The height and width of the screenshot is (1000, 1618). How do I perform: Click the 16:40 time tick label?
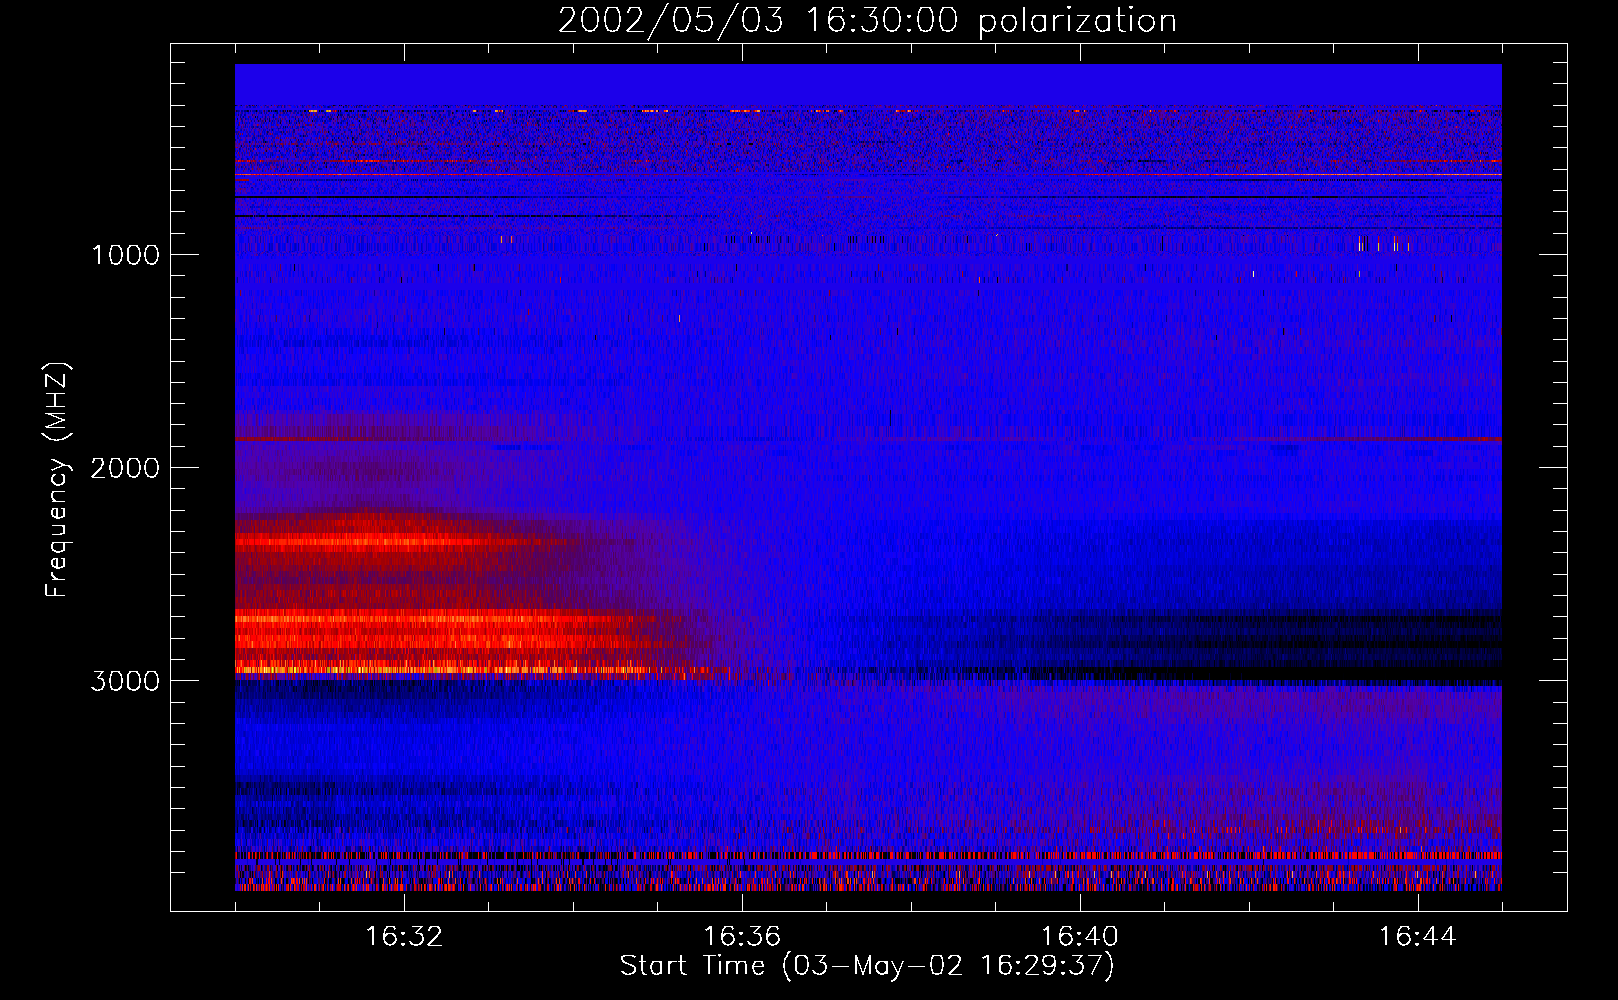tap(1080, 937)
